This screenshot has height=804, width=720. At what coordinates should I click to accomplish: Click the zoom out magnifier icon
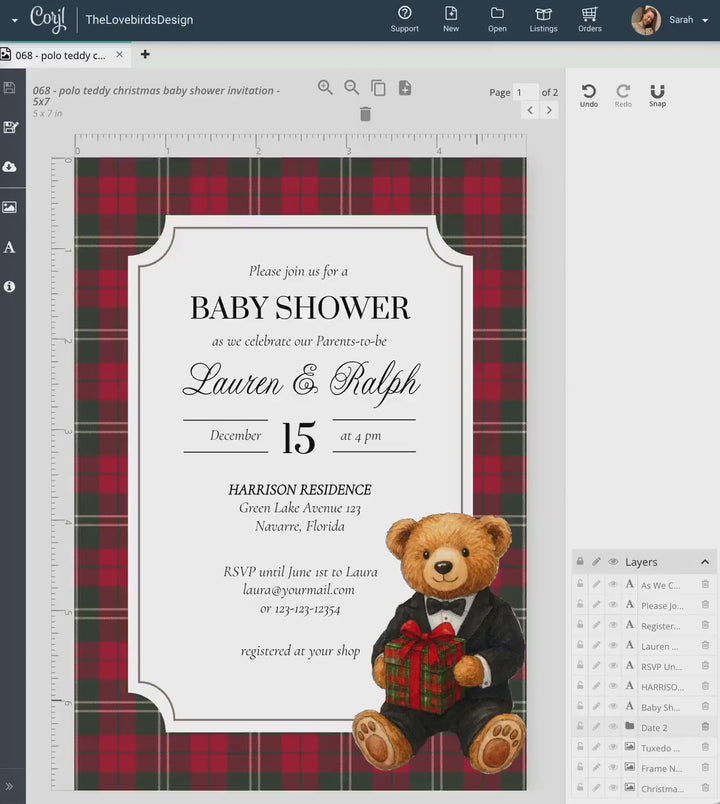pyautogui.click(x=352, y=88)
